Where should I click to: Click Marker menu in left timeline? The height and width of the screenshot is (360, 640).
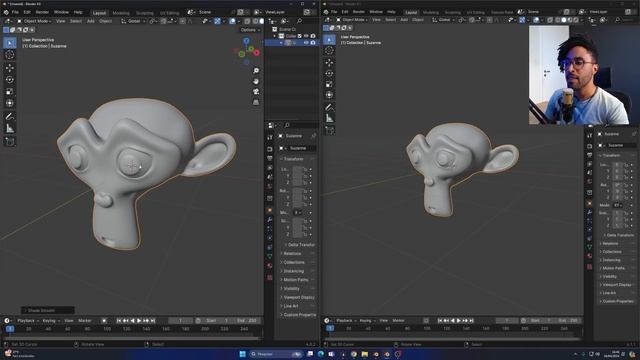coord(85,321)
